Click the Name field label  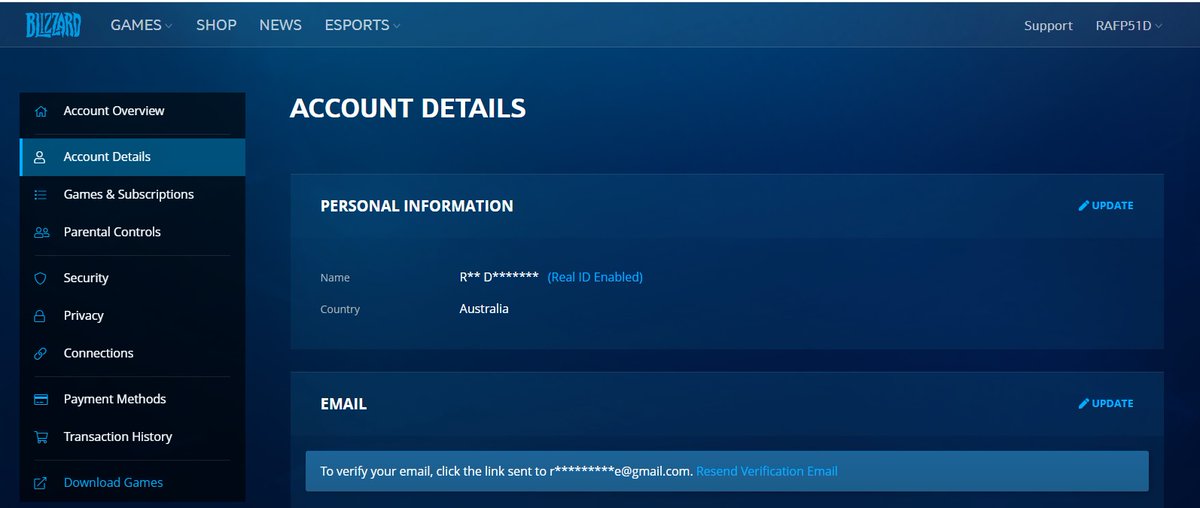pos(335,278)
